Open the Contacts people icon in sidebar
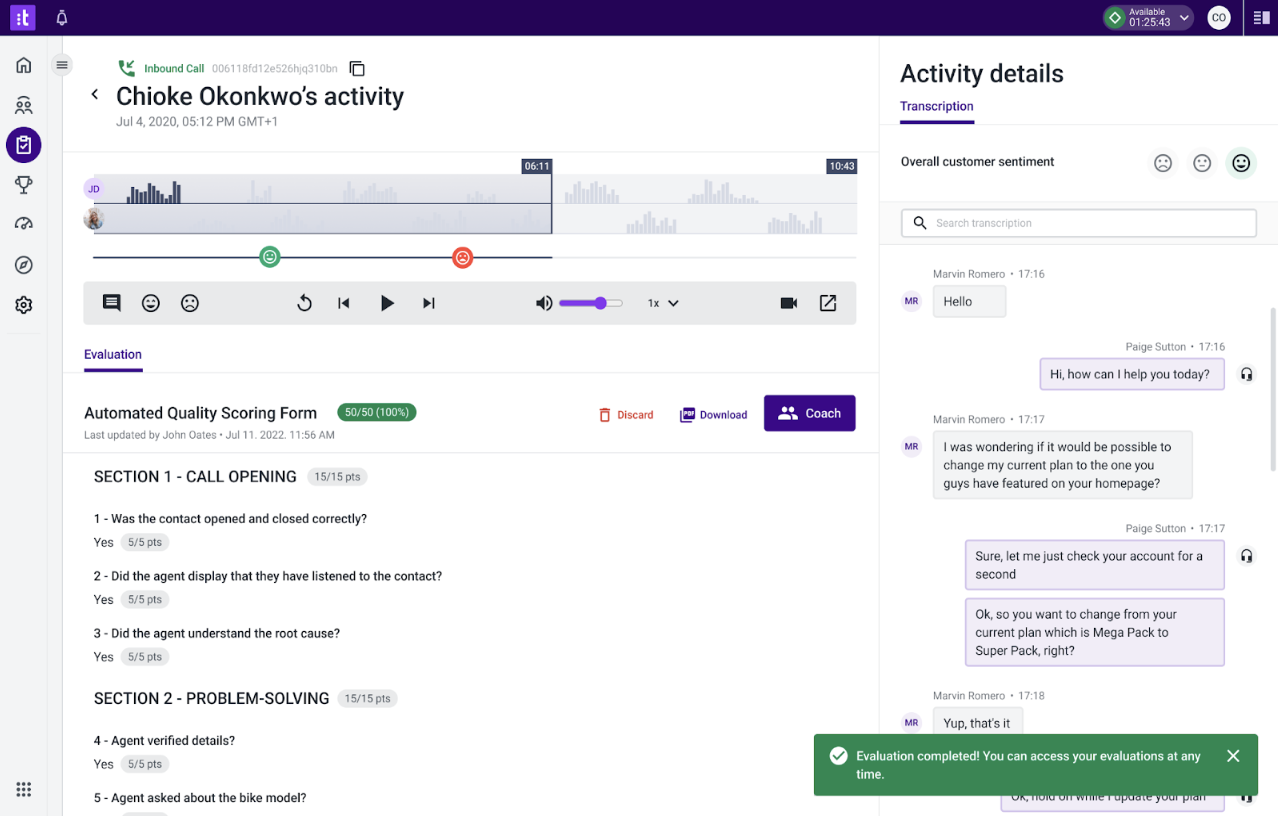The height and width of the screenshot is (816, 1278). pyautogui.click(x=24, y=105)
